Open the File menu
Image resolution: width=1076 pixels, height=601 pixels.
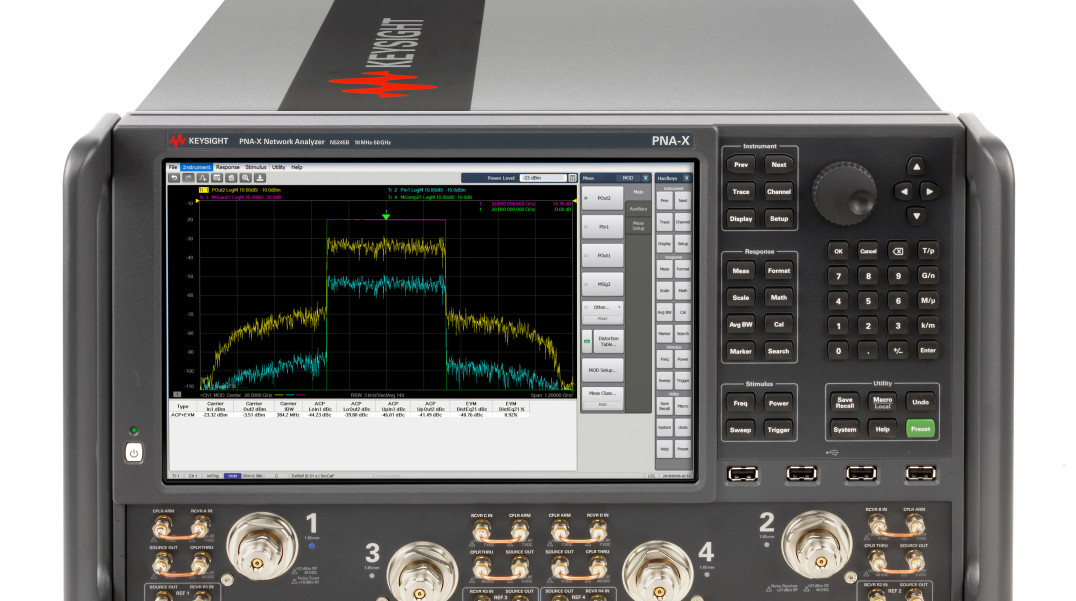coord(173,167)
